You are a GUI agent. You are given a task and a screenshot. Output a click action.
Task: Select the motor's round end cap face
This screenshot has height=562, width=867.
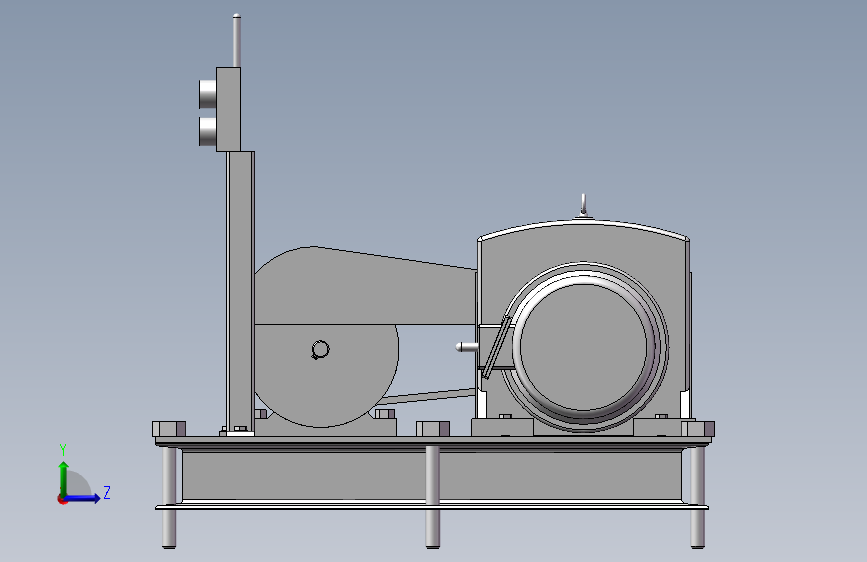[583, 346]
